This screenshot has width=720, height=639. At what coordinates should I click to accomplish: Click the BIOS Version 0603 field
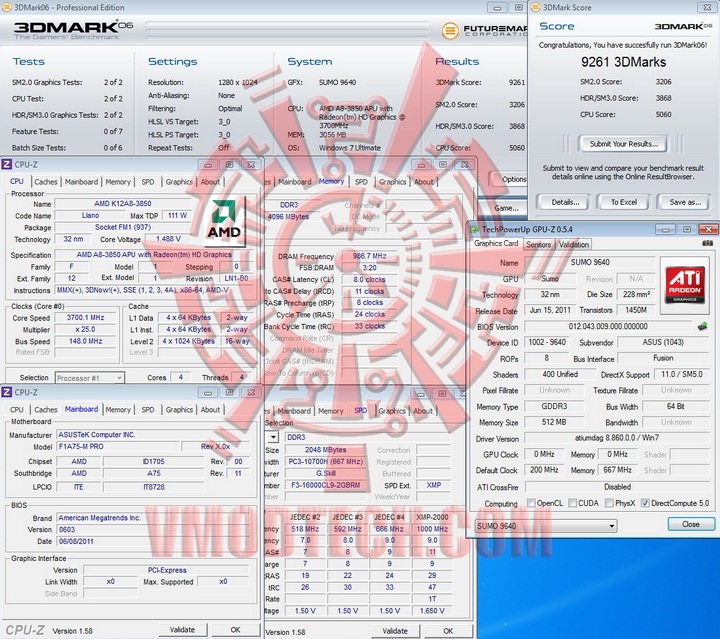[152, 529]
